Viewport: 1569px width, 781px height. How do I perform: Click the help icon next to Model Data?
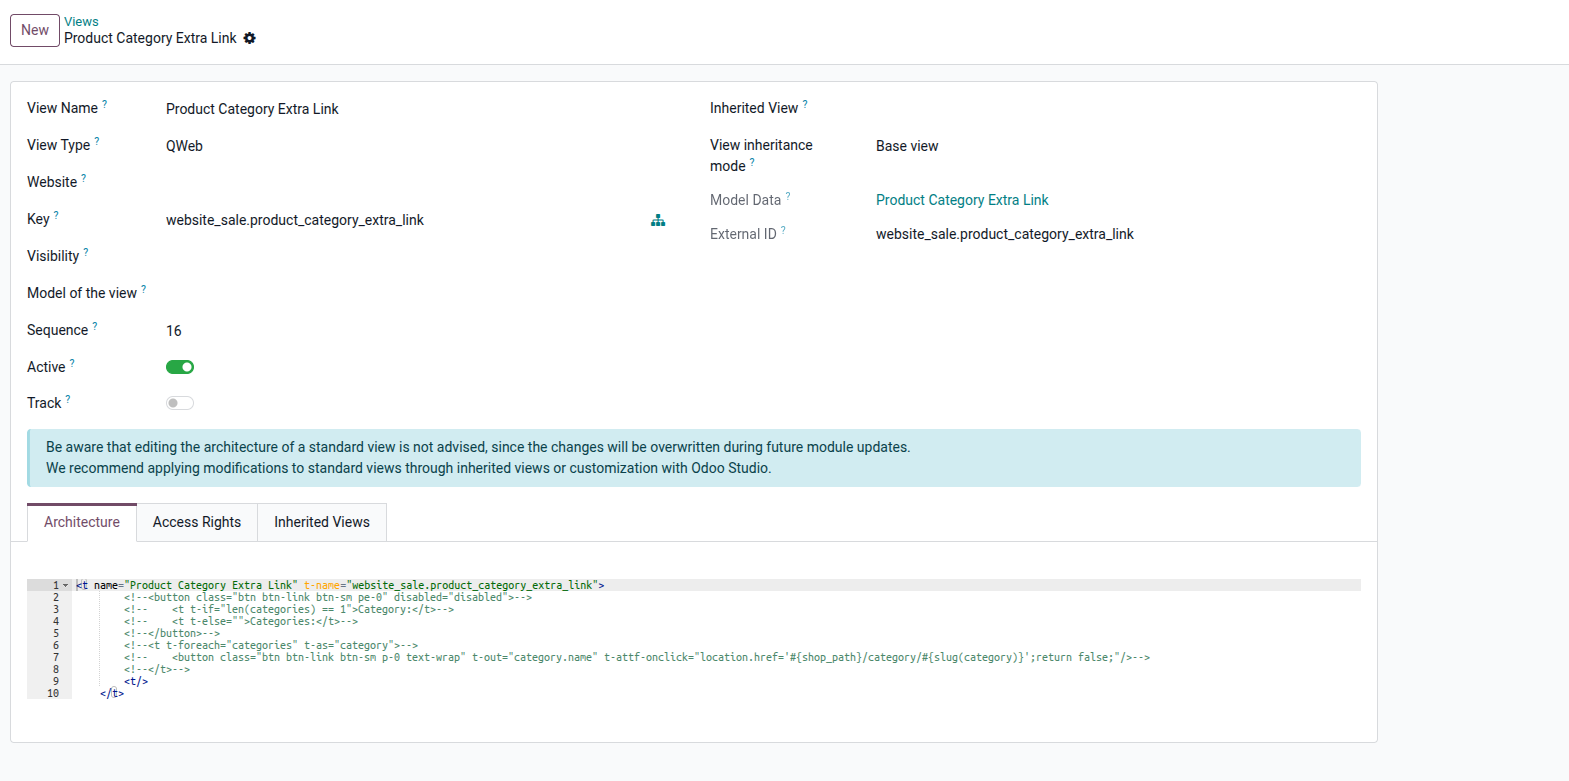(x=788, y=196)
